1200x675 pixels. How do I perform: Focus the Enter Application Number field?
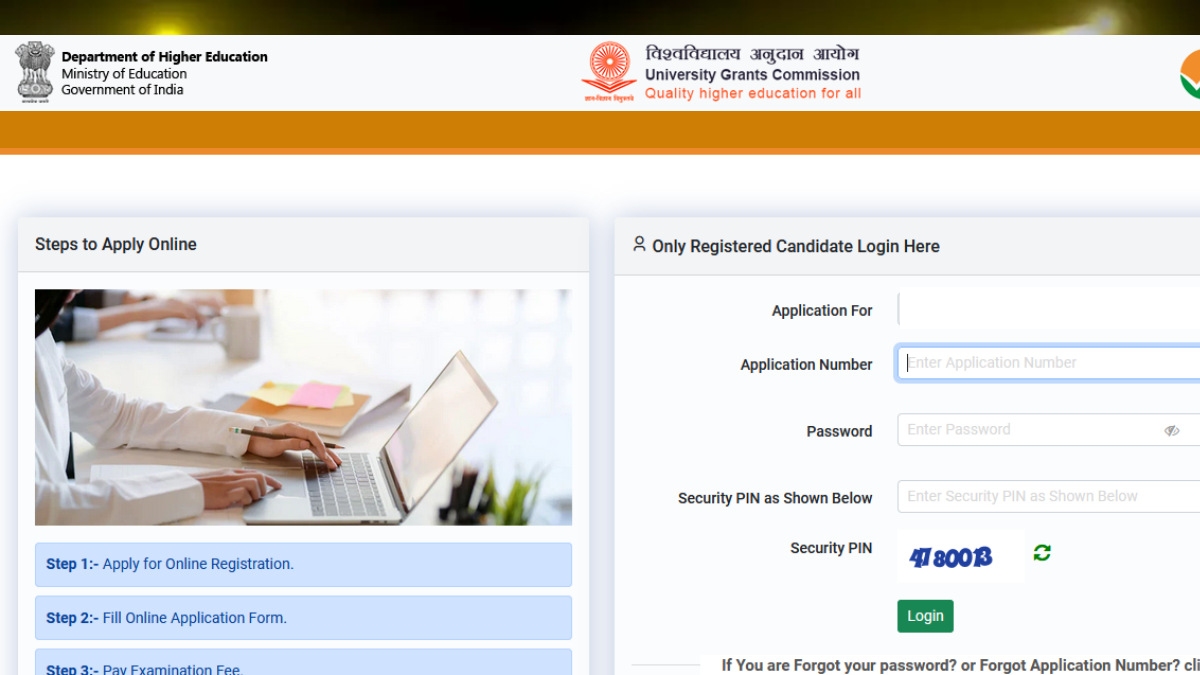1049,363
